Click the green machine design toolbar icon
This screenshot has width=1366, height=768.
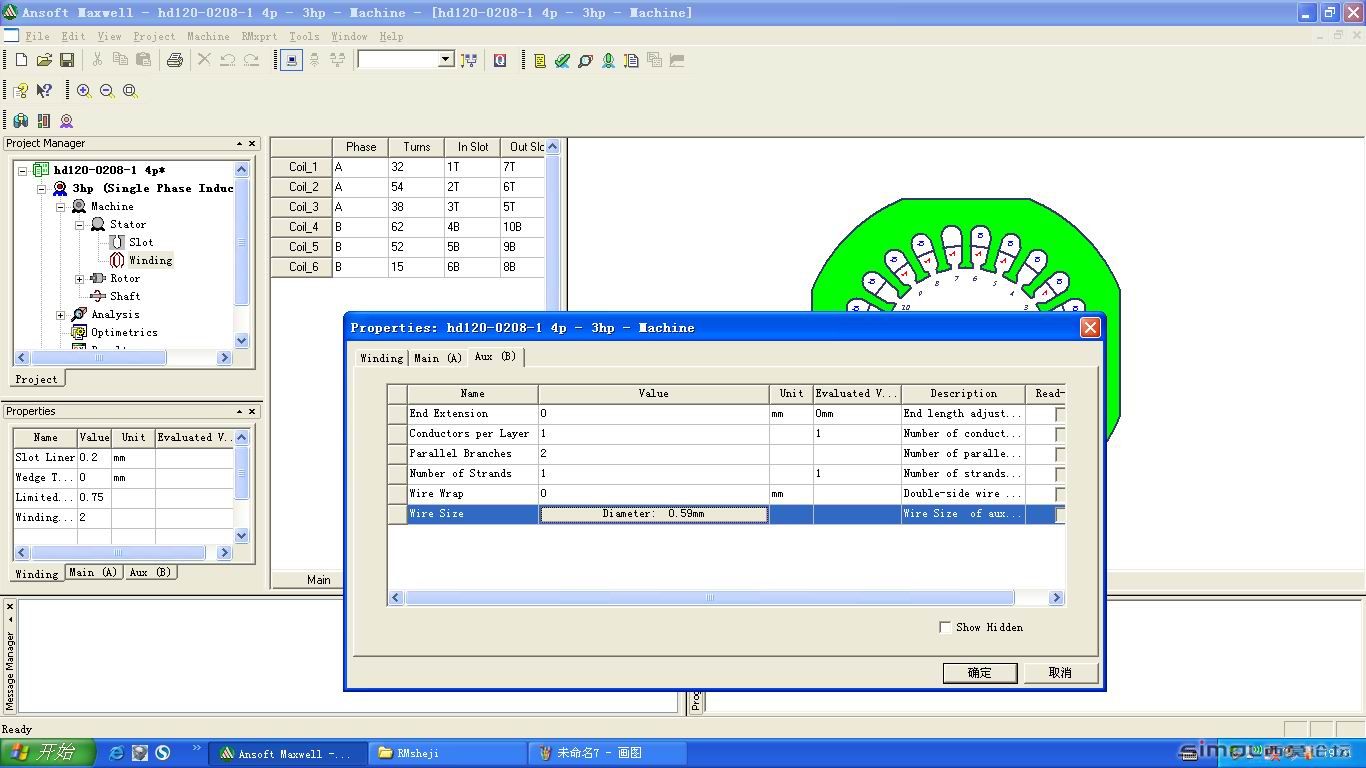click(x=608, y=60)
